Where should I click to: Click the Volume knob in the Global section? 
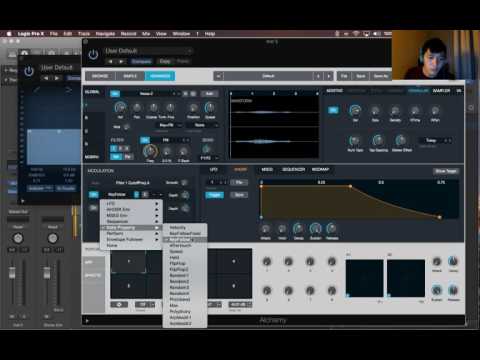(x=120, y=108)
